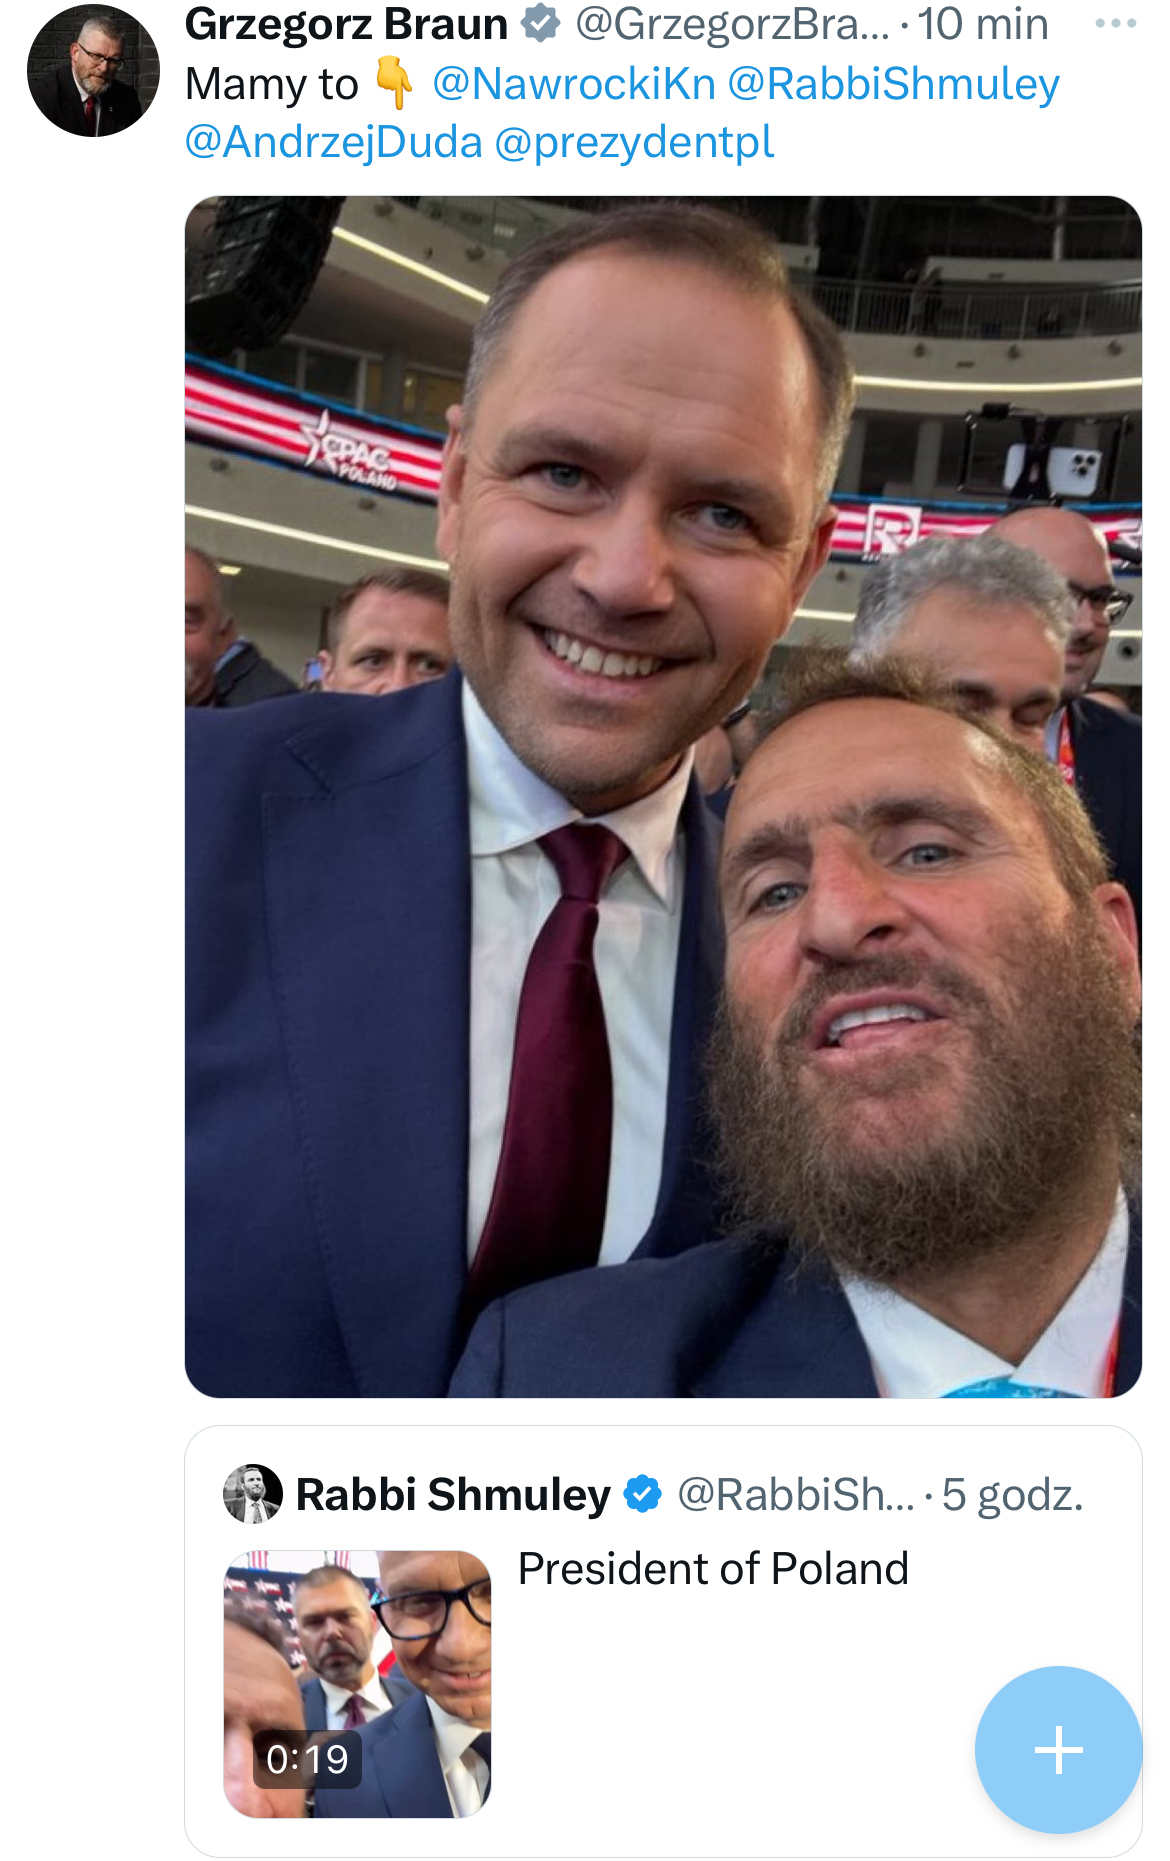Play the quoted tweet's video thumbnail
The height and width of the screenshot is (1861, 1170).
pyautogui.click(x=357, y=1684)
